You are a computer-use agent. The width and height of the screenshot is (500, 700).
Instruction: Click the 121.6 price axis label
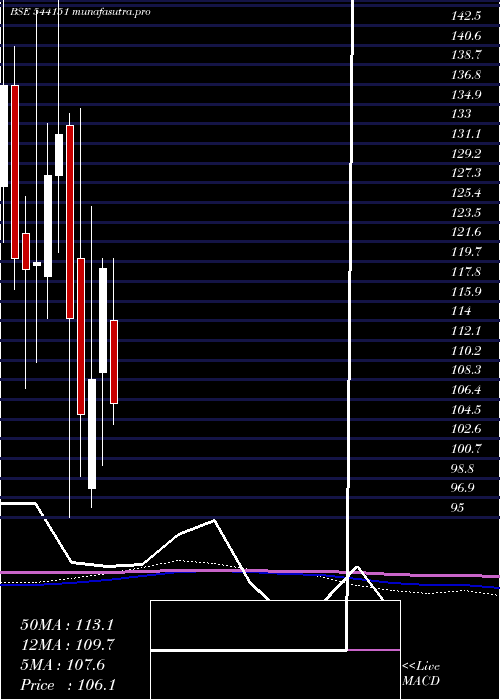(x=466, y=232)
